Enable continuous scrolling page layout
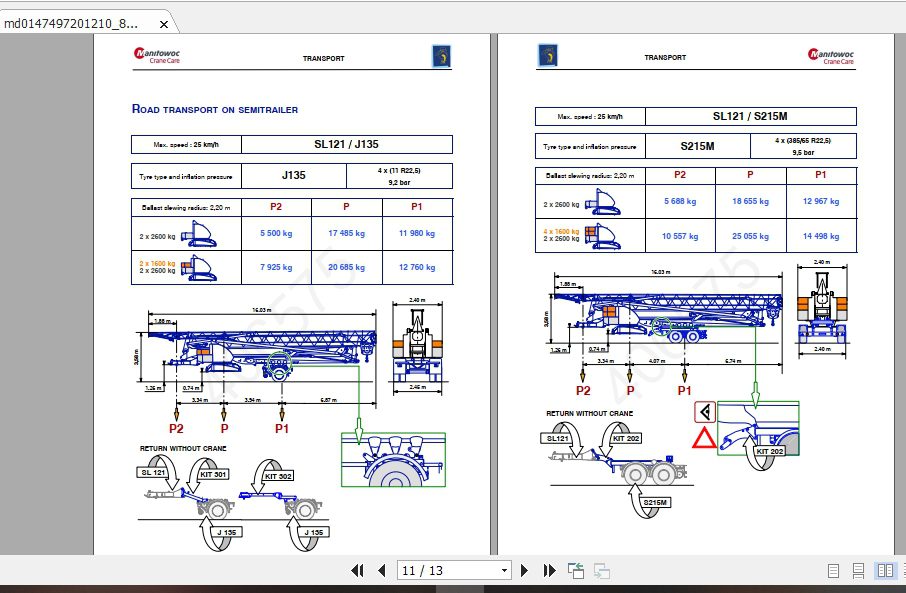The width and height of the screenshot is (906, 593). tap(857, 570)
